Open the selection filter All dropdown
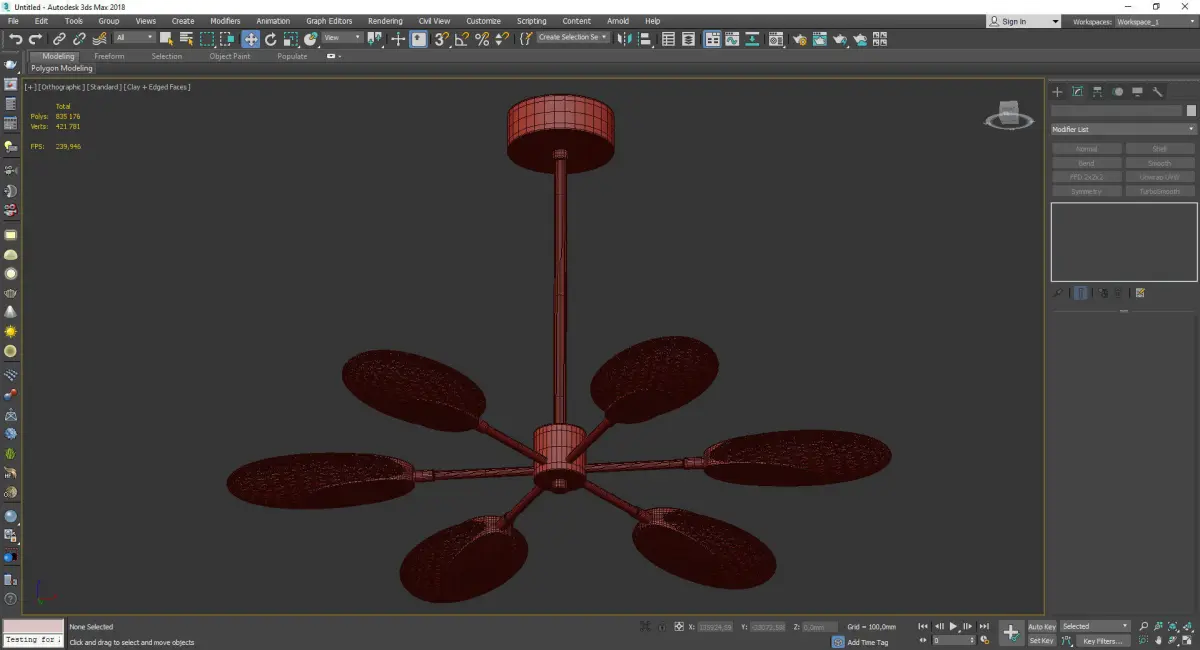Image resolution: width=1200 pixels, height=650 pixels. [x=134, y=38]
